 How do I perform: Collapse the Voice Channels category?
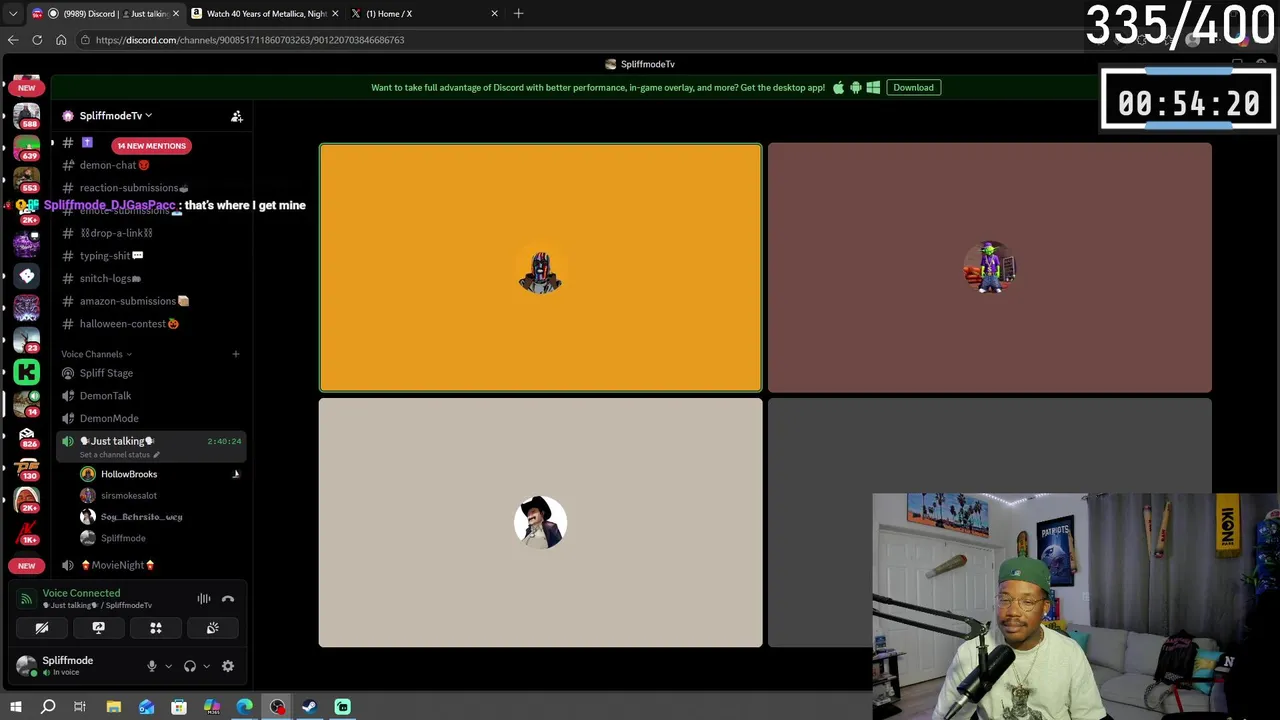coord(96,354)
